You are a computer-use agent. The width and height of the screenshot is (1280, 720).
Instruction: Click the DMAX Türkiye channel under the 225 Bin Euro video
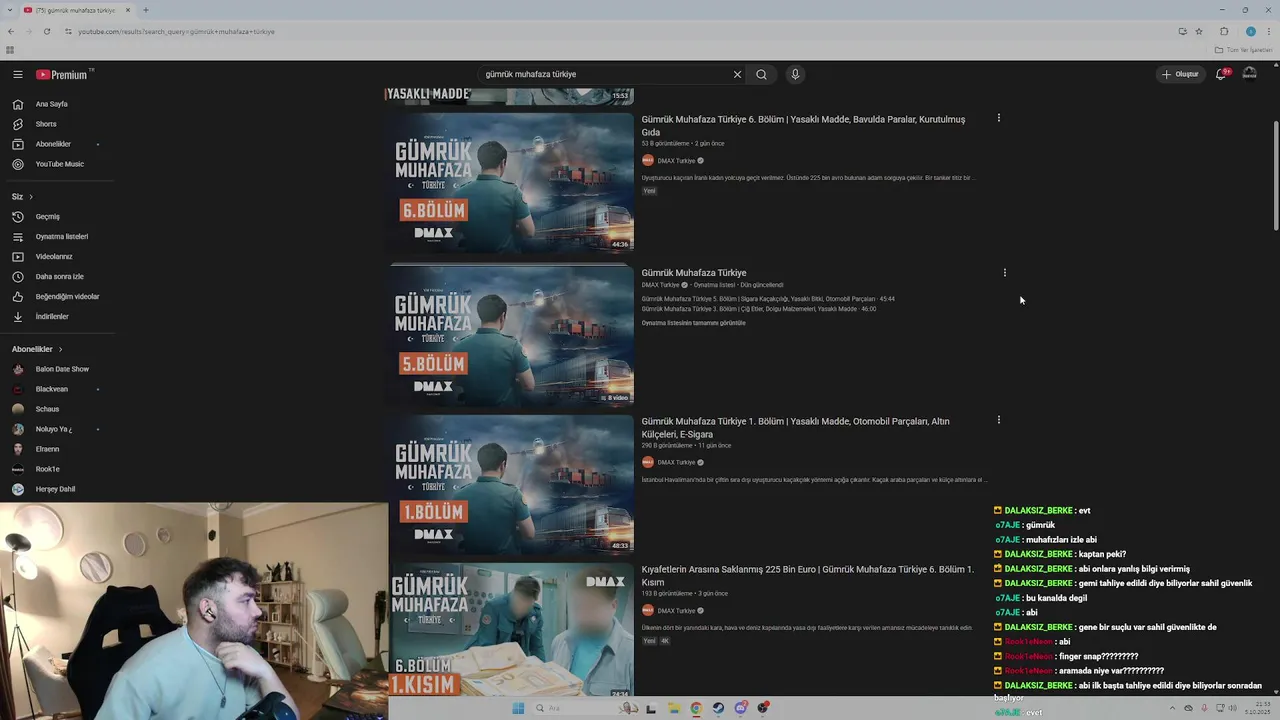point(675,610)
